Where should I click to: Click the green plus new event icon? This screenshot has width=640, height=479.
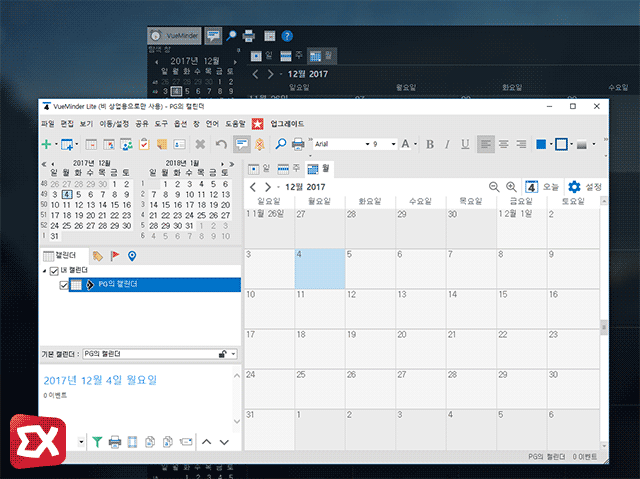tap(46, 144)
